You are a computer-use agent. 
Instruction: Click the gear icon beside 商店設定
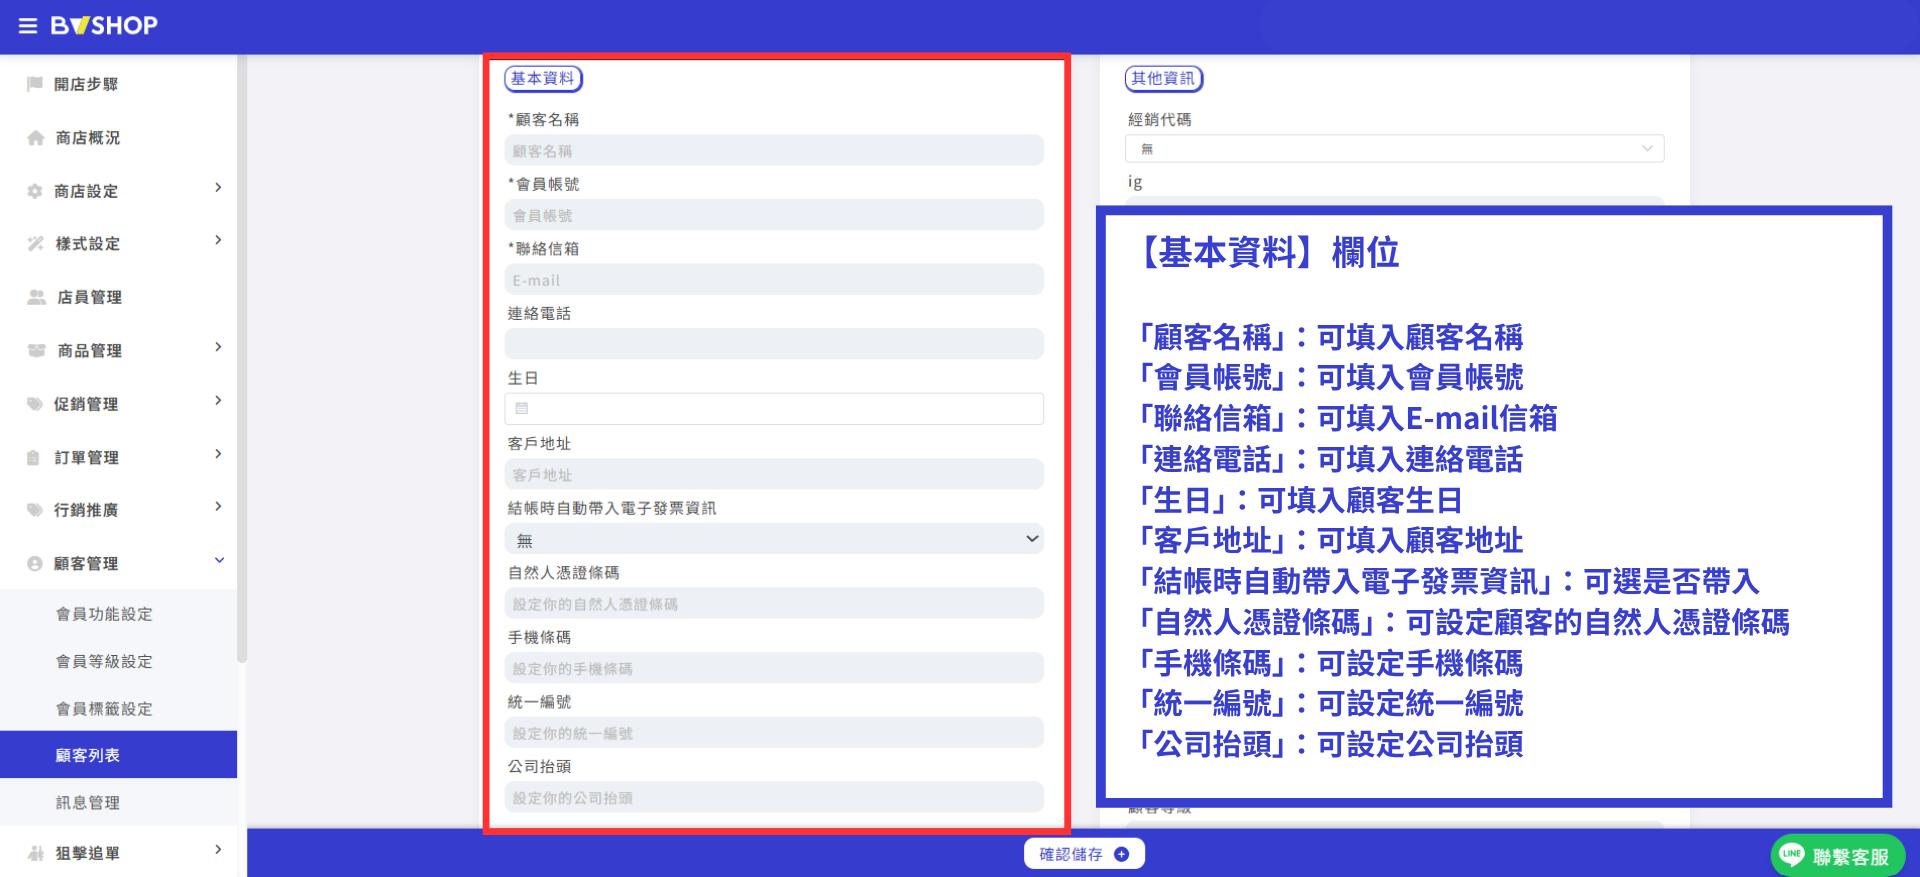tap(35, 191)
